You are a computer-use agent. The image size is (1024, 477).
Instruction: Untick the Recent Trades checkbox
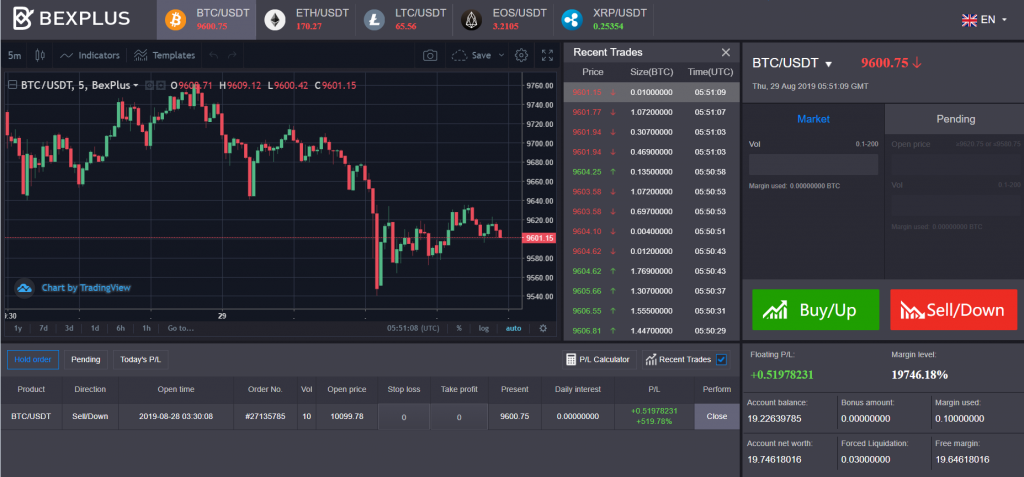click(722, 359)
